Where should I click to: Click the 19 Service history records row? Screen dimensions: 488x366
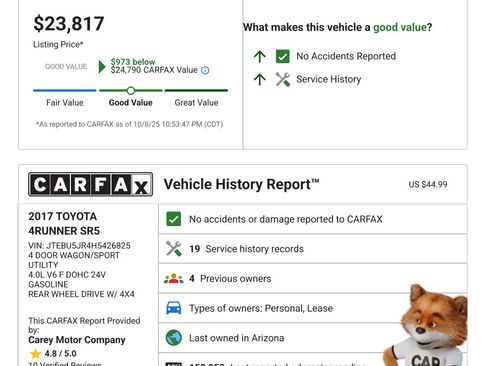(313, 249)
